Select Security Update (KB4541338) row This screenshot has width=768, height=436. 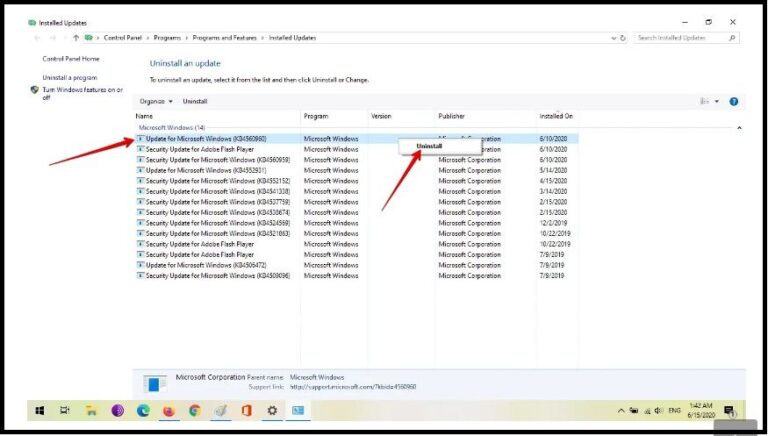[x=357, y=192]
